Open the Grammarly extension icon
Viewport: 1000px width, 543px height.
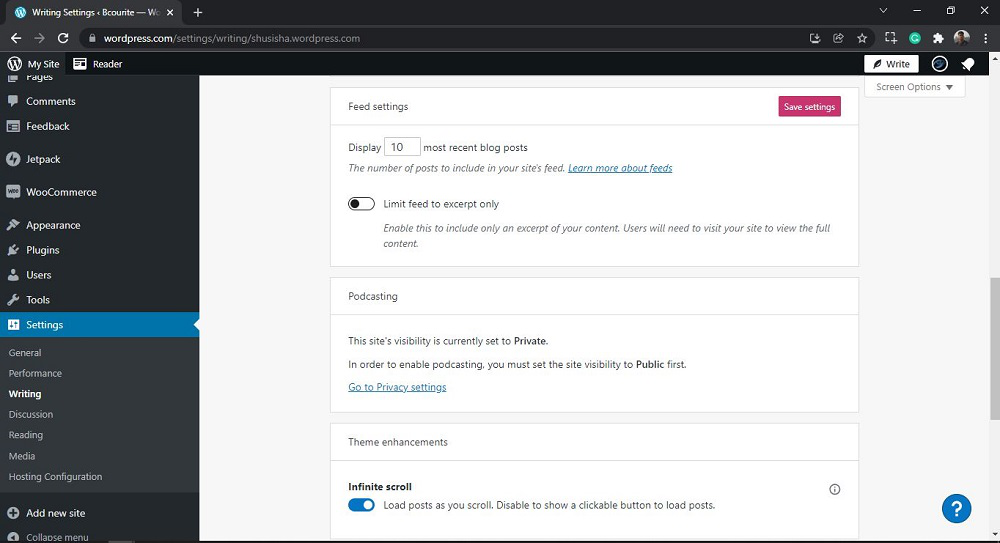tap(914, 38)
